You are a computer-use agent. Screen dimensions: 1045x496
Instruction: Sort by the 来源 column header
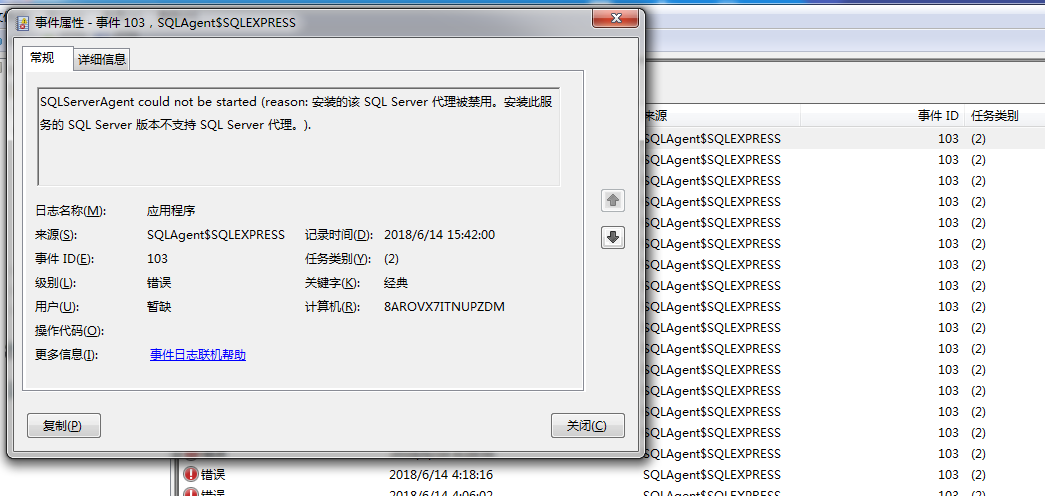(722, 116)
